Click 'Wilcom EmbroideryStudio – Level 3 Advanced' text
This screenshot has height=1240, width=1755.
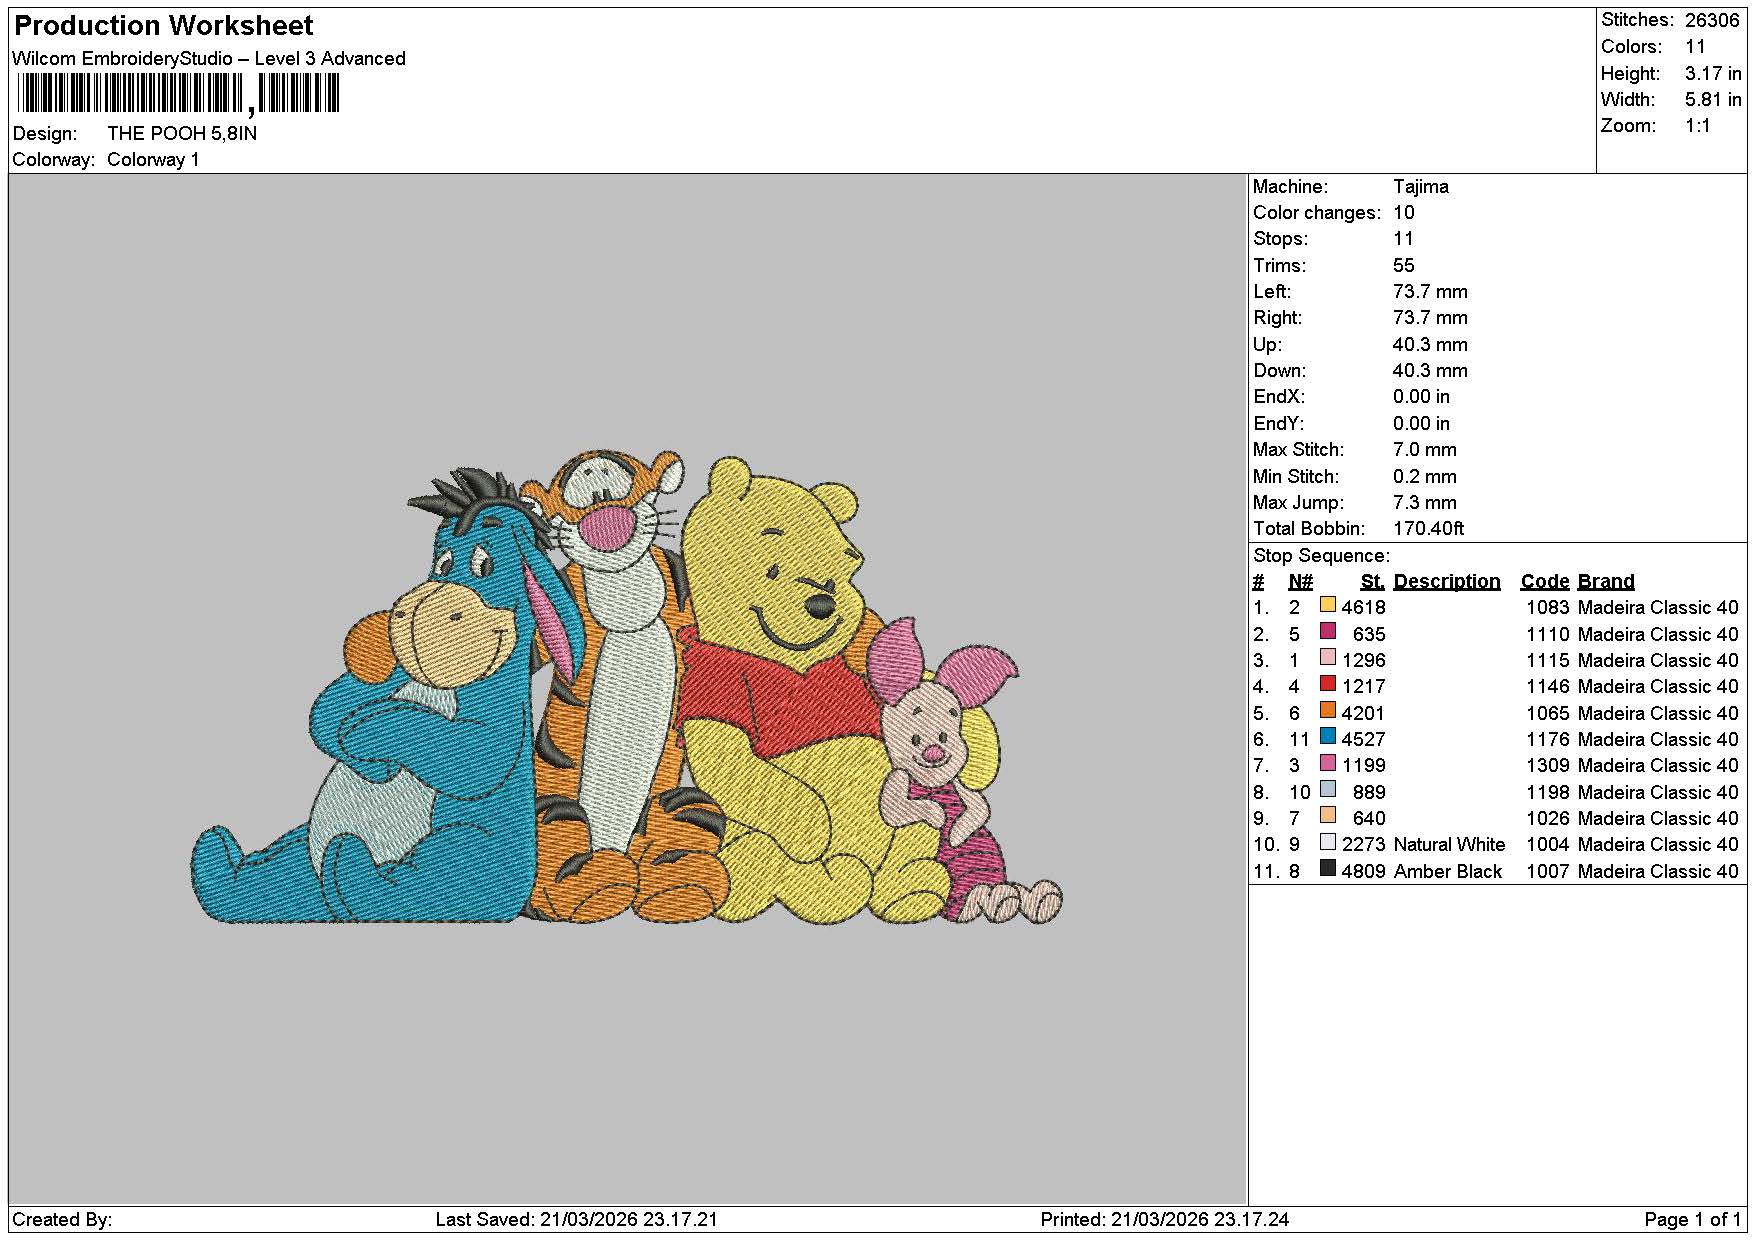coord(209,59)
